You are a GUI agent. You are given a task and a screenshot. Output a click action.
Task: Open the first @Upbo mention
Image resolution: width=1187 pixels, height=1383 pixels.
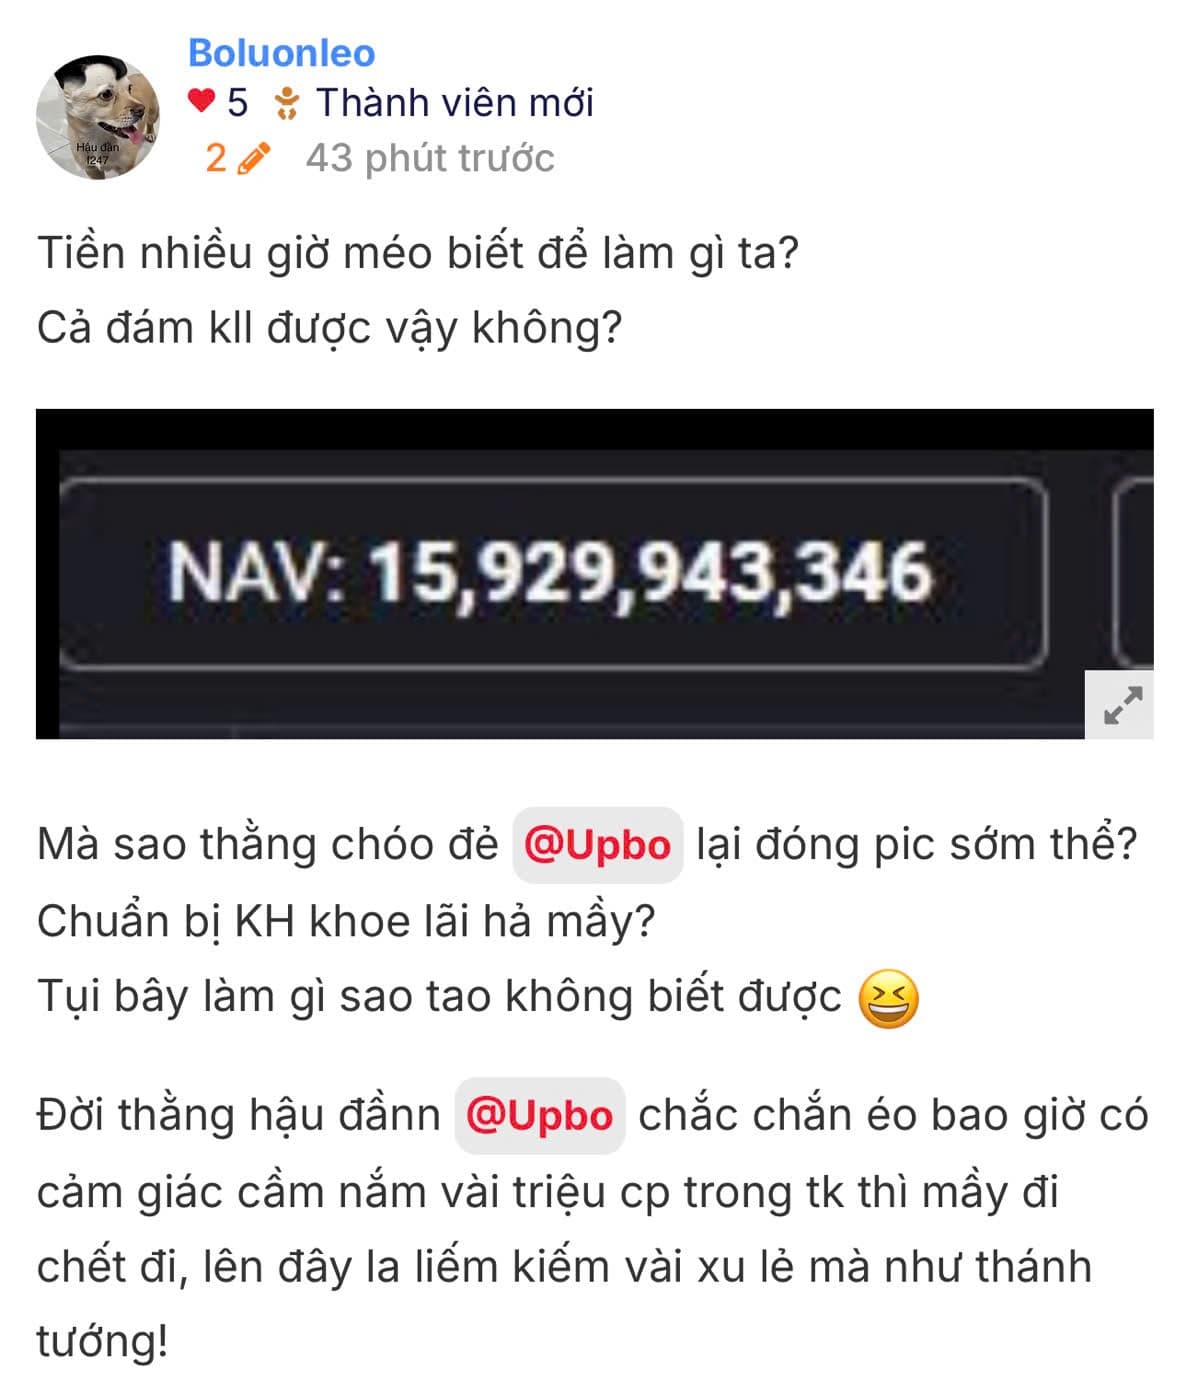click(x=597, y=845)
